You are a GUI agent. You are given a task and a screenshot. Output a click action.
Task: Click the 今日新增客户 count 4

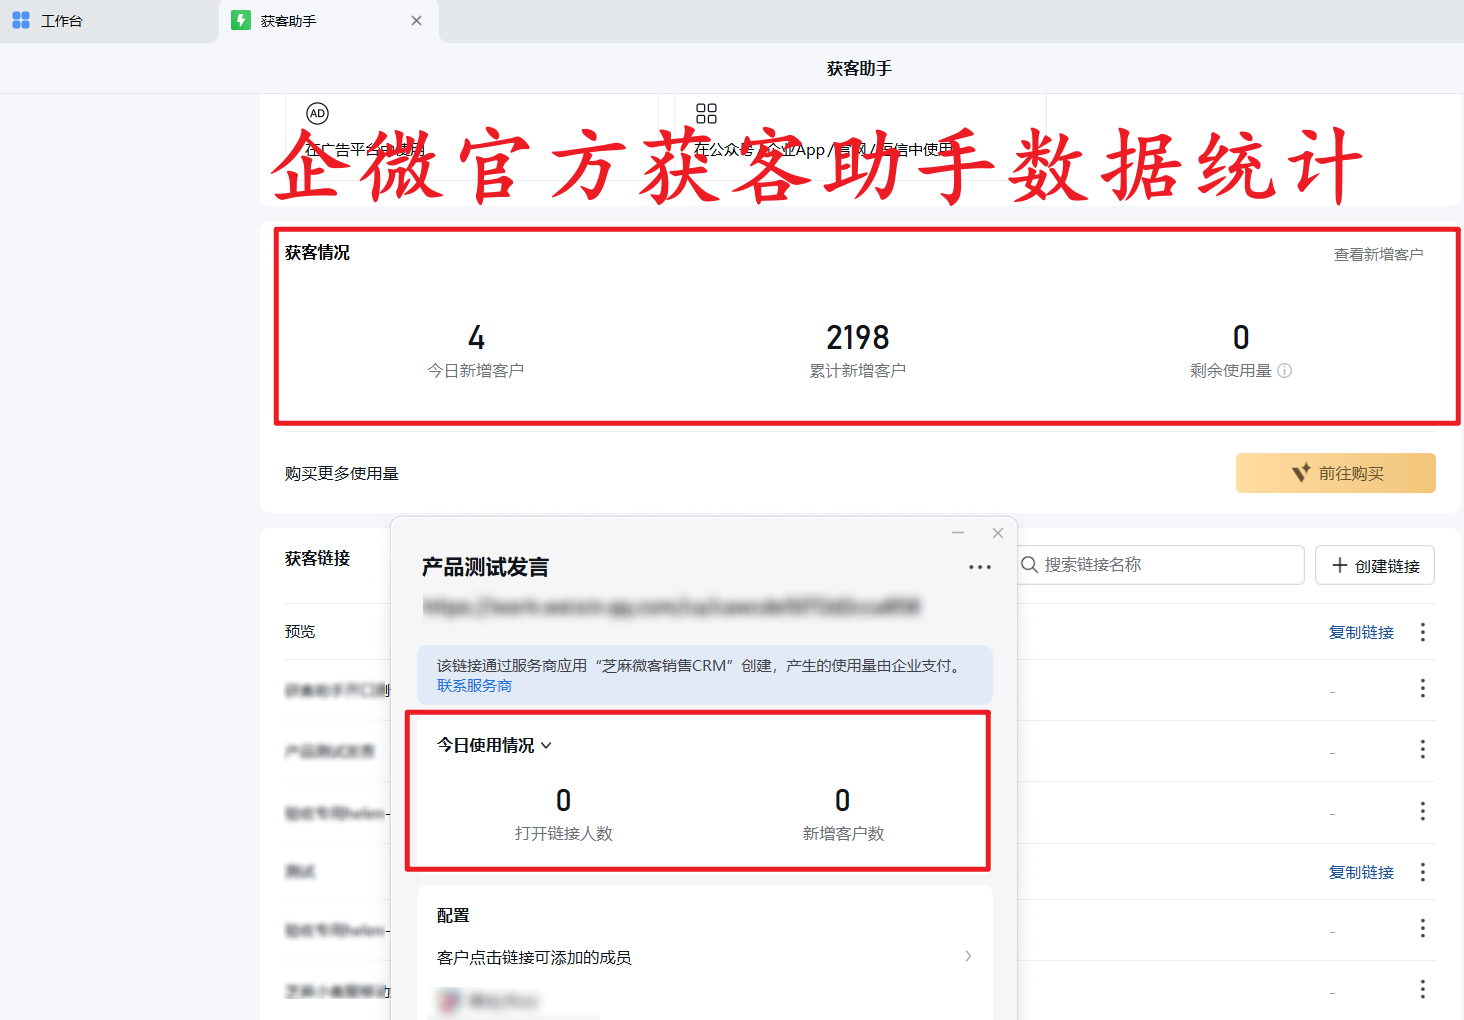[476, 337]
